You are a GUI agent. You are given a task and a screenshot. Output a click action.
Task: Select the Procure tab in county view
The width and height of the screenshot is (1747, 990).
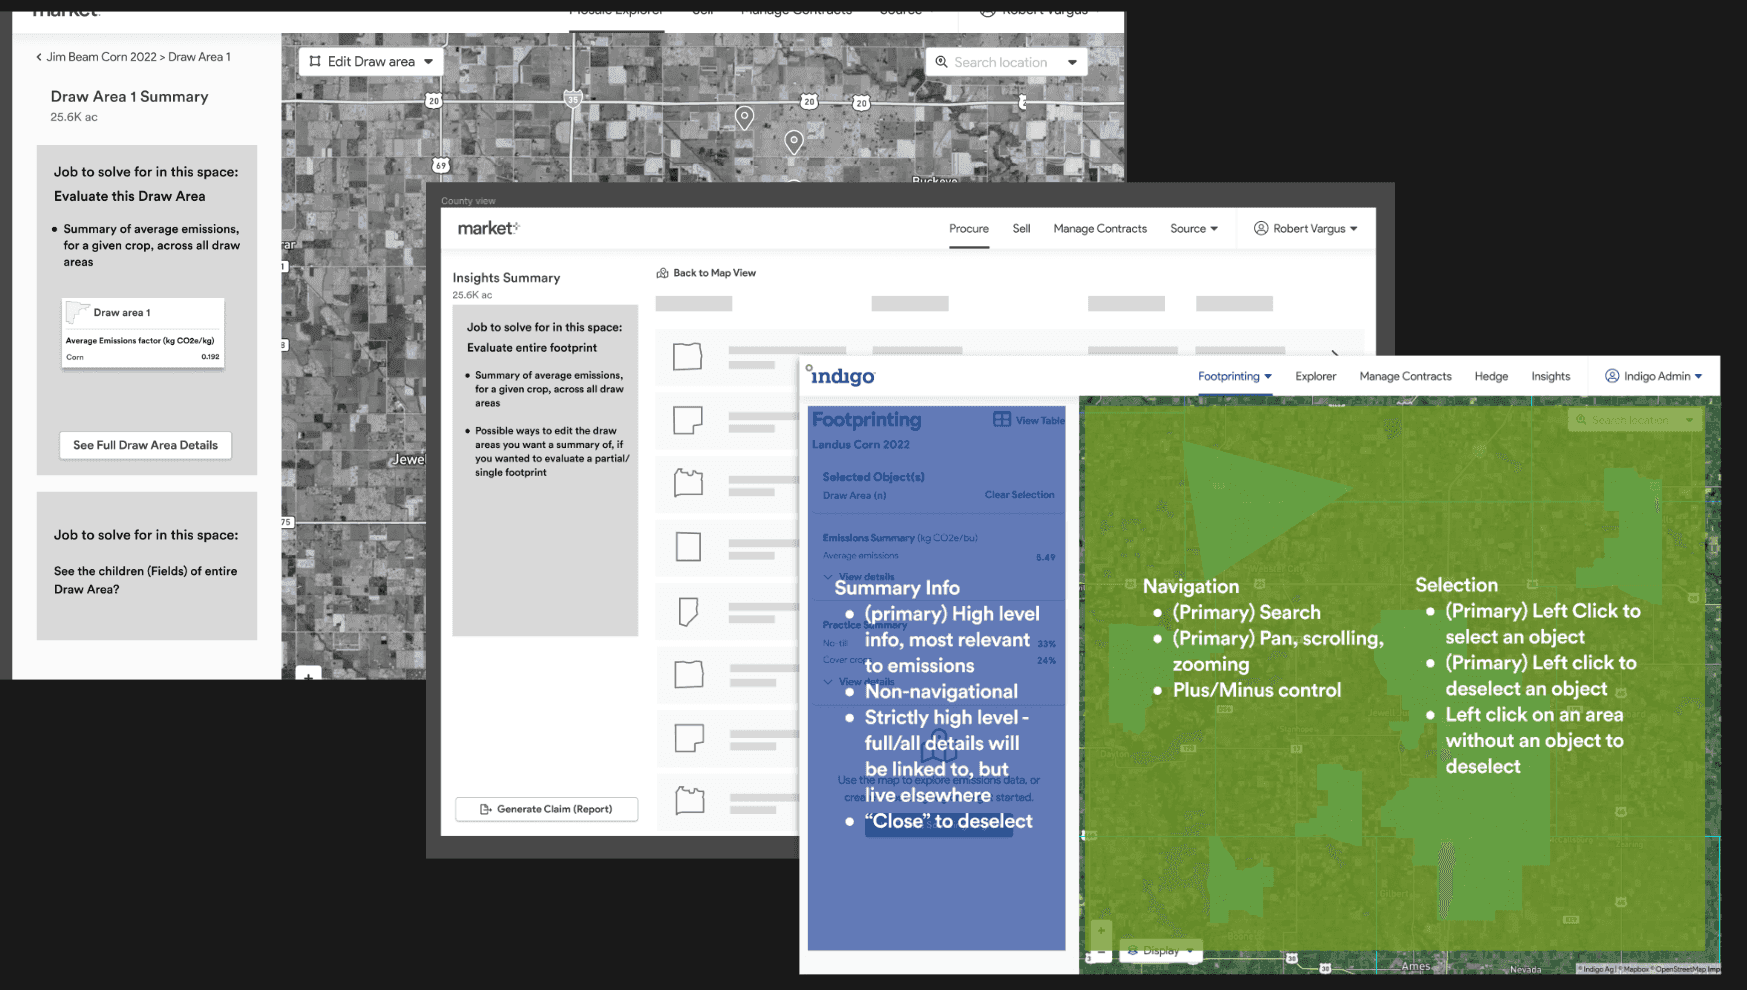[x=968, y=229]
